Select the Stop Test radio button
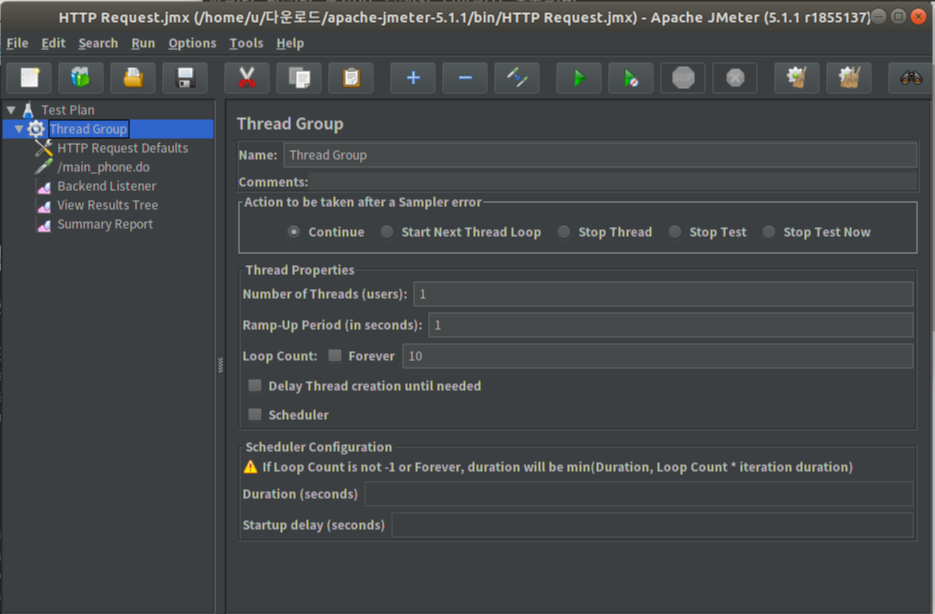Viewport: 935px width, 614px height. (675, 232)
